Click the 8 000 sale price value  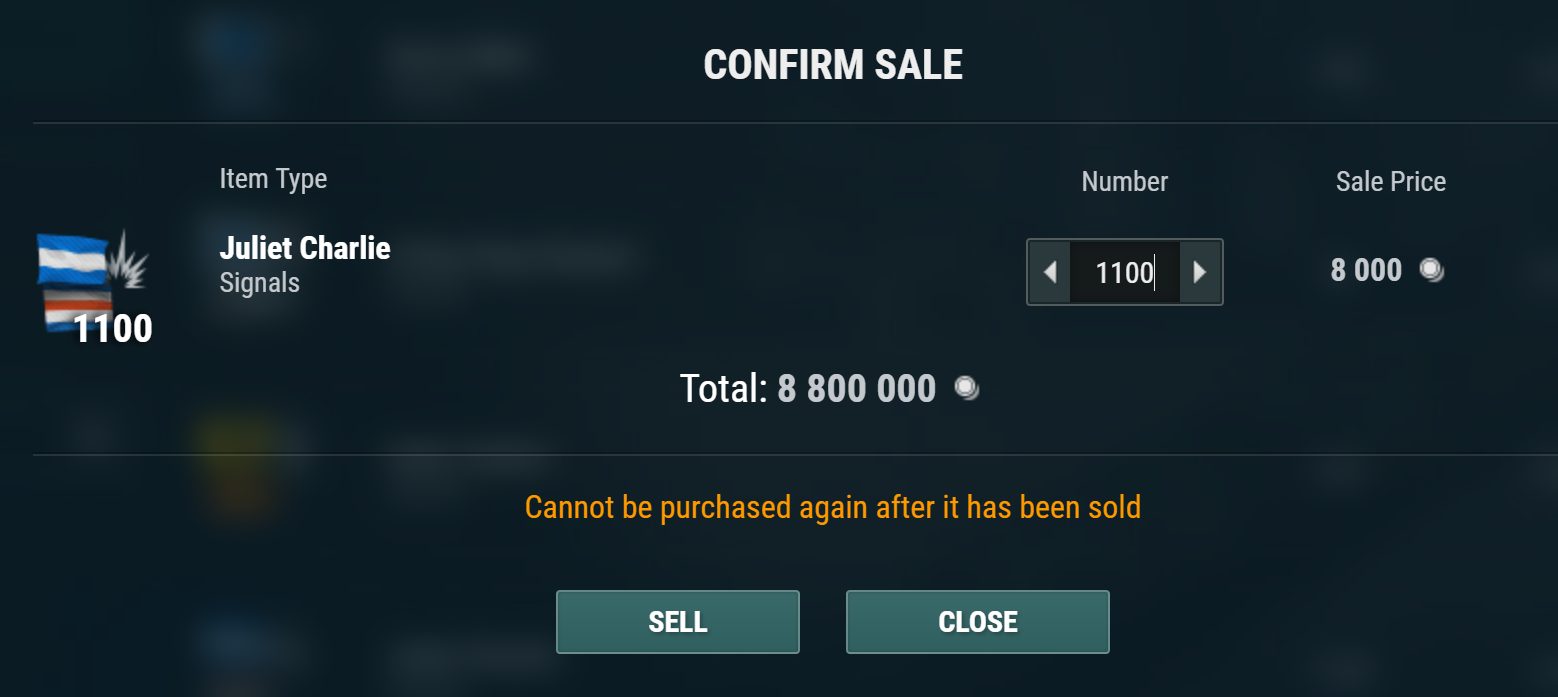[1366, 270]
